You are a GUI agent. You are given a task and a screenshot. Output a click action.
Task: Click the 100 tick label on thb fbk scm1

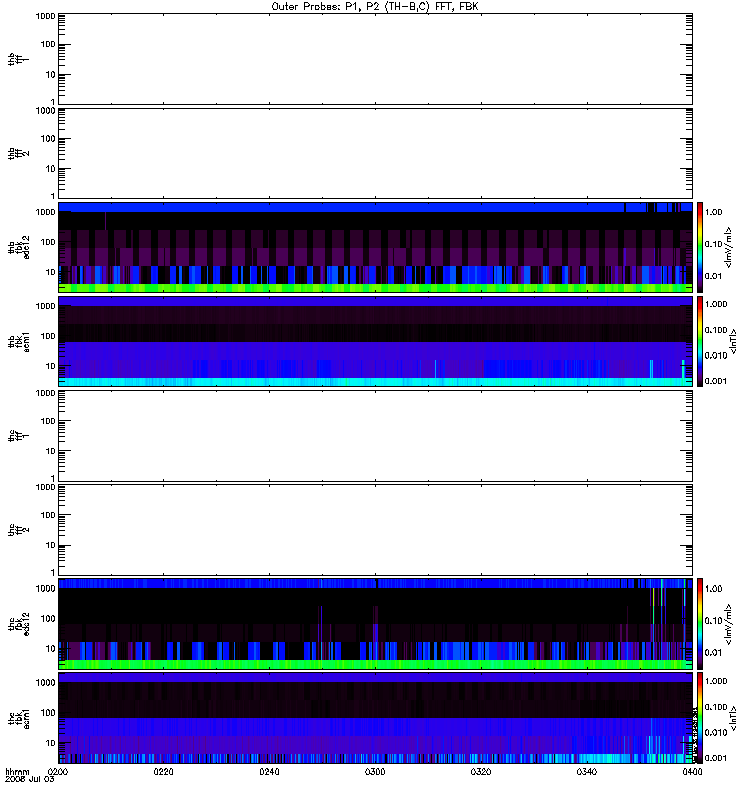click(x=48, y=336)
